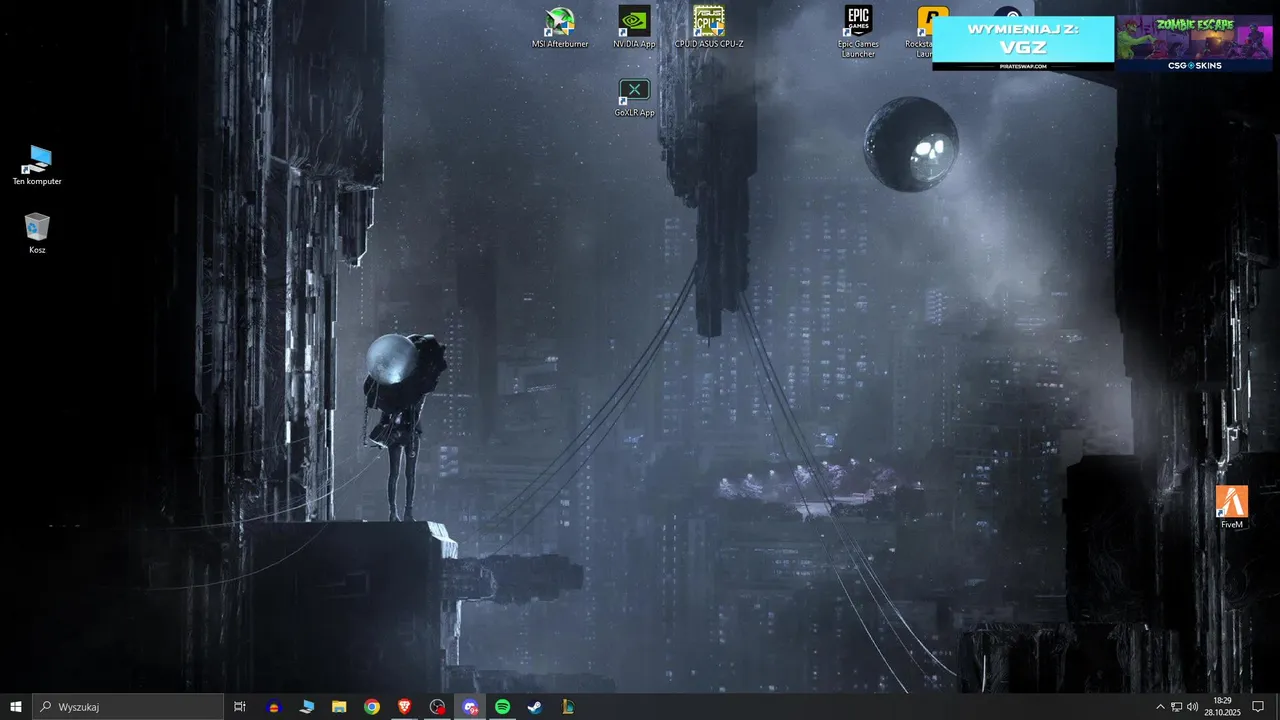
Task: Launch the GoXLR App shortcut
Action: (x=634, y=98)
